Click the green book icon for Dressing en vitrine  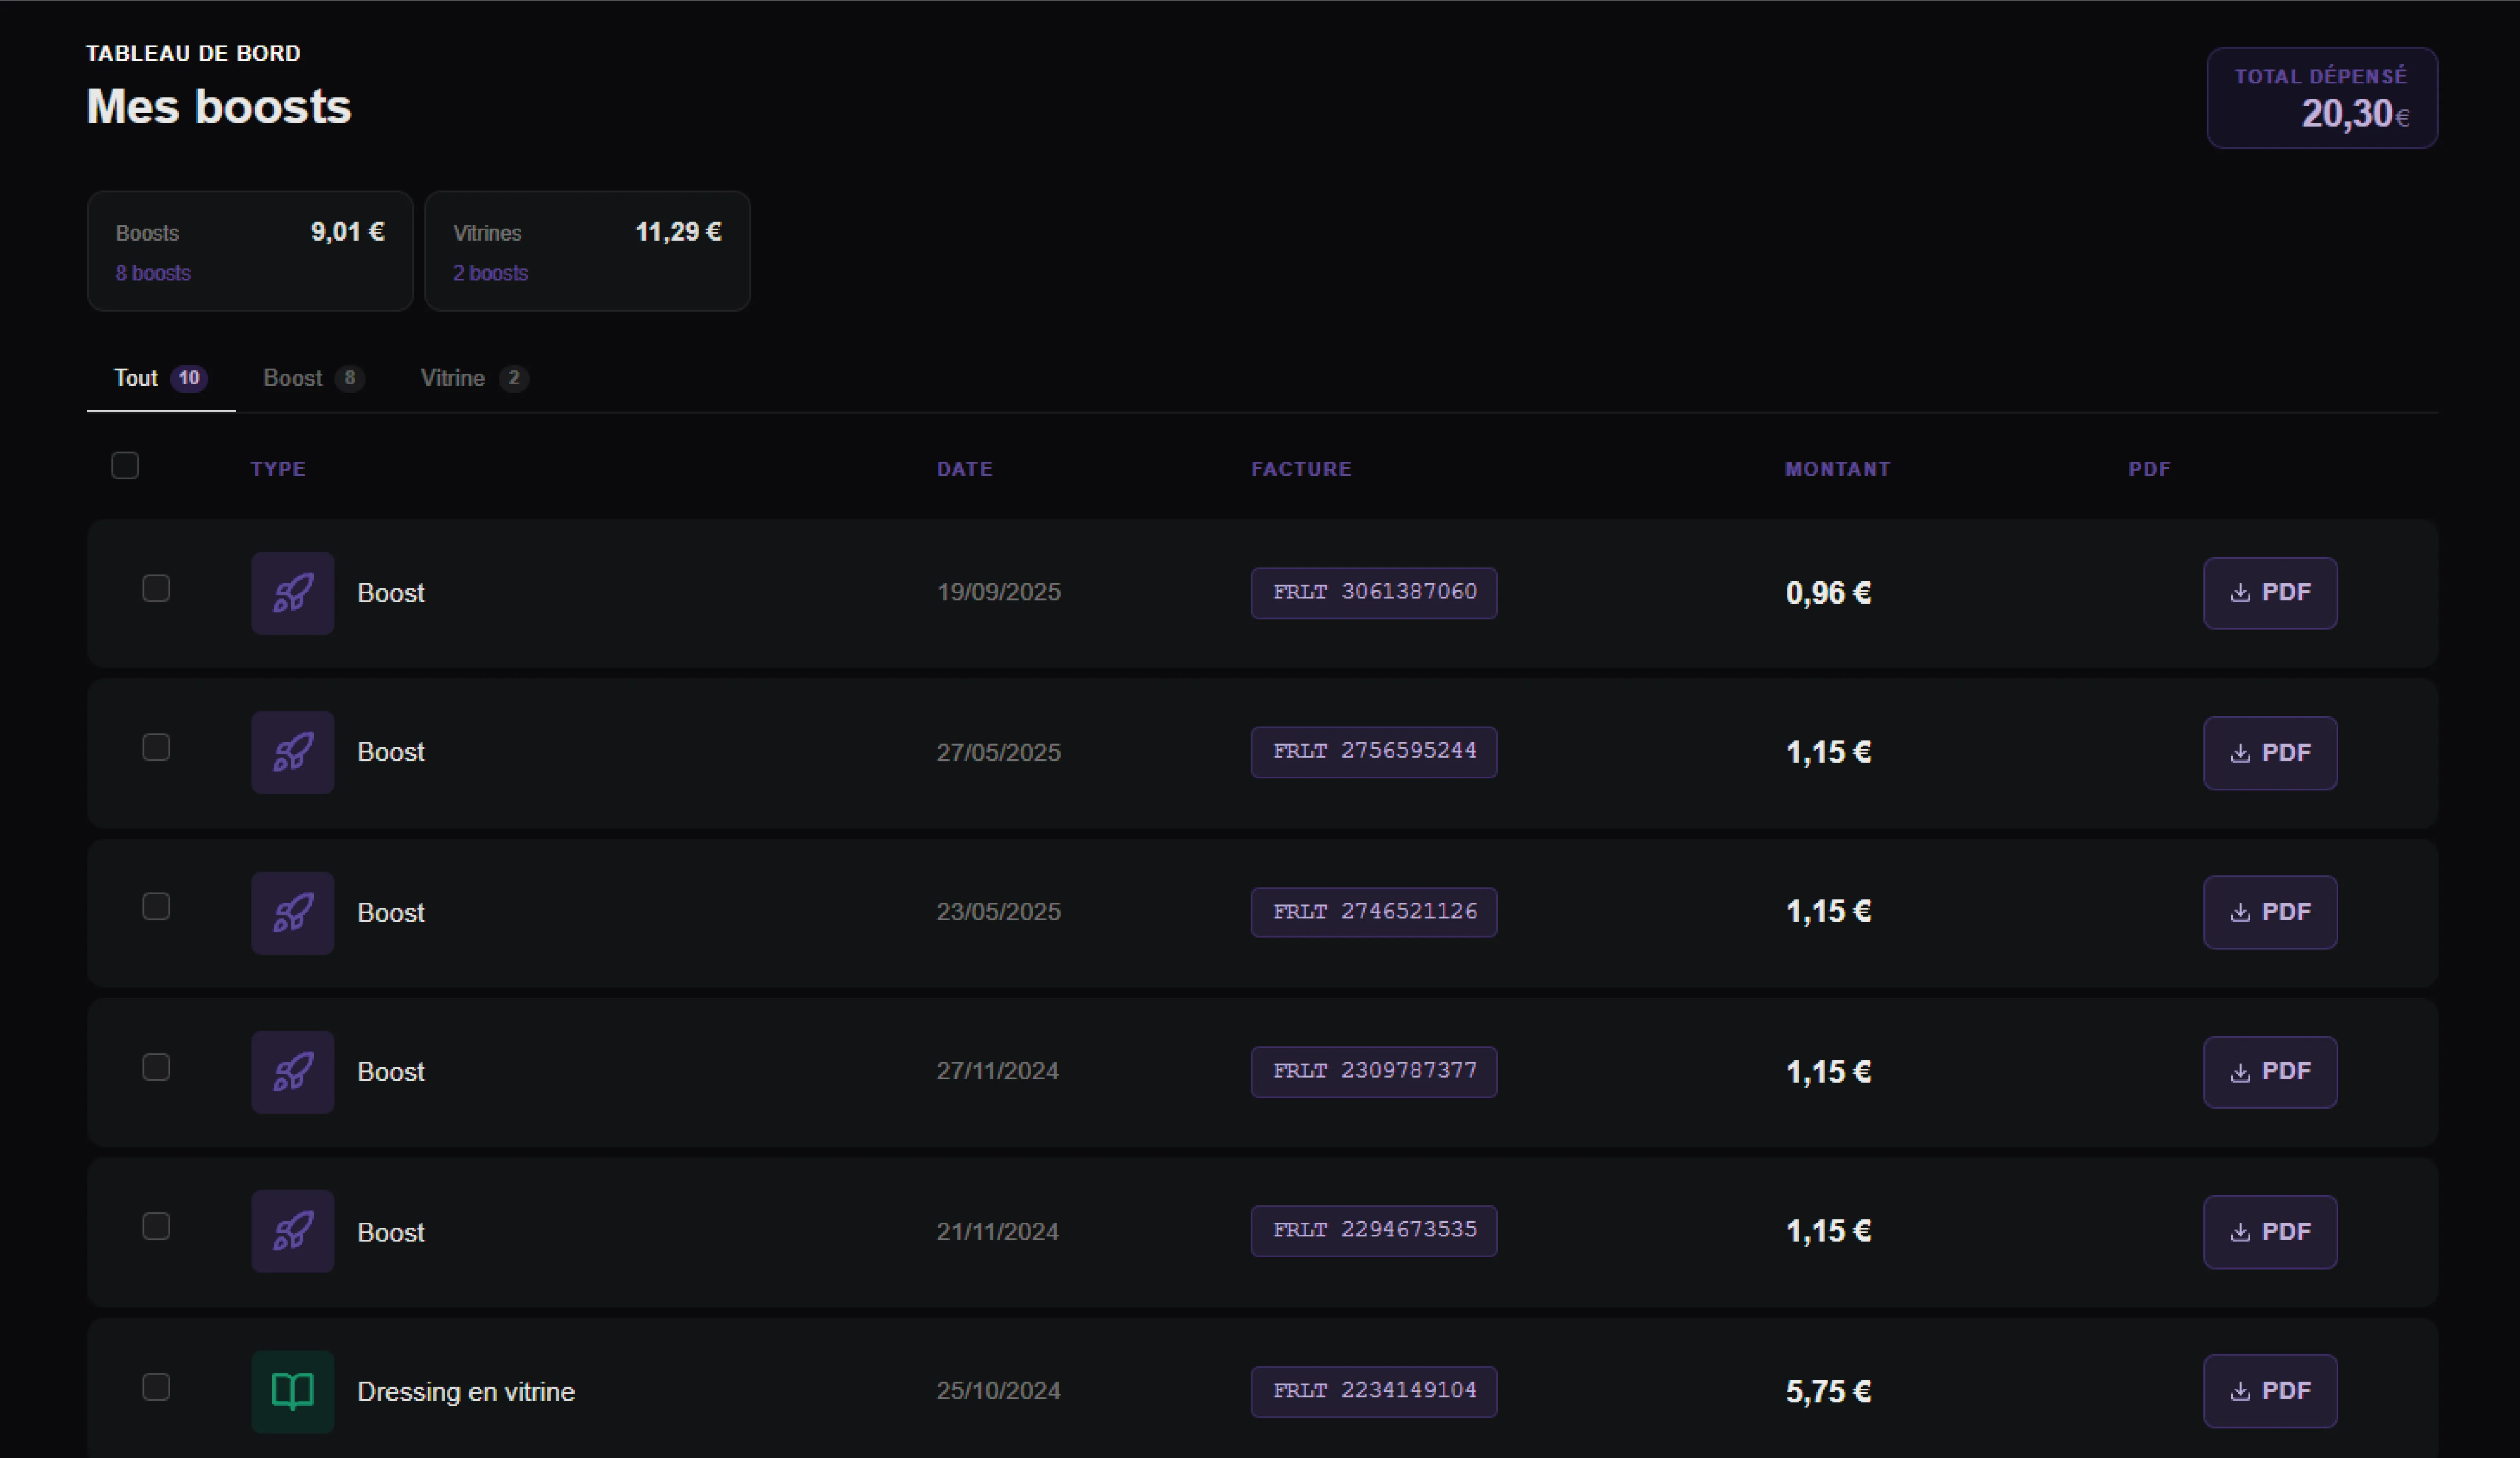pos(292,1391)
